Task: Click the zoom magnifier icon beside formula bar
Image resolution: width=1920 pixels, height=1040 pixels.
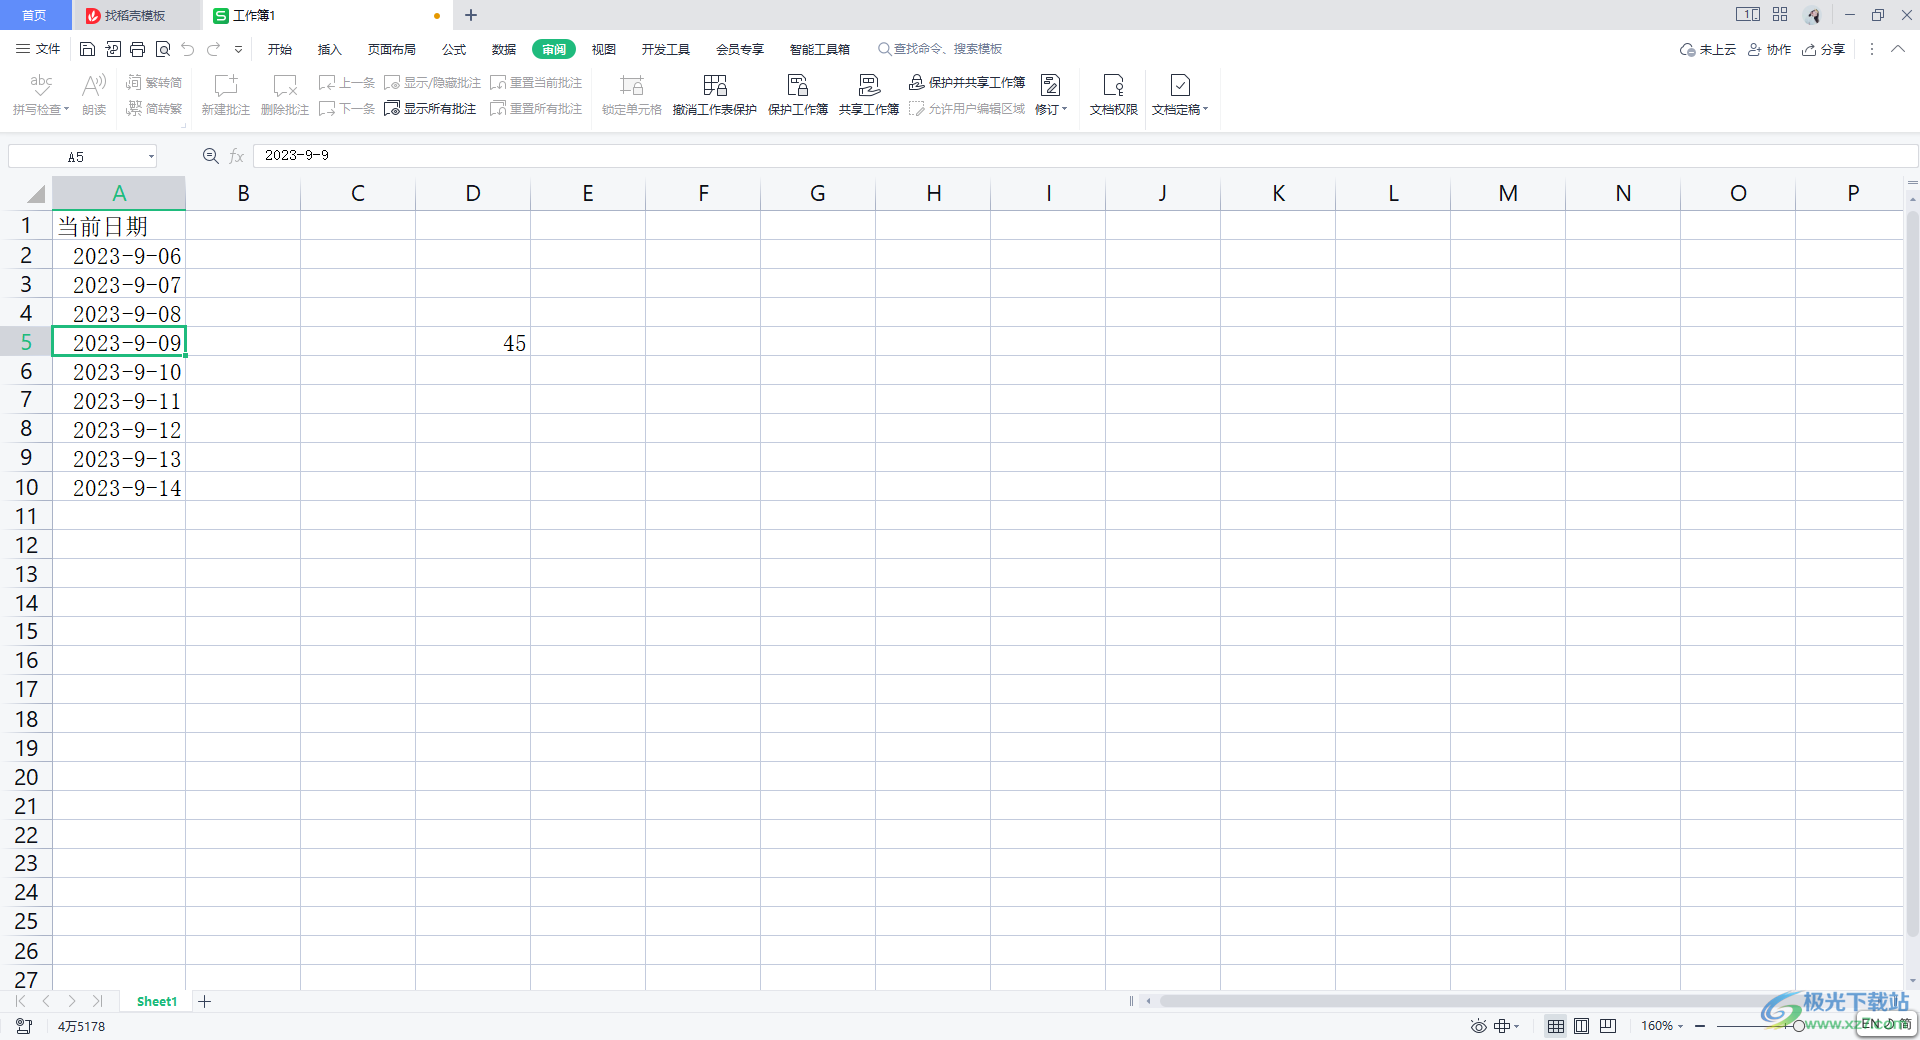Action: 210,156
